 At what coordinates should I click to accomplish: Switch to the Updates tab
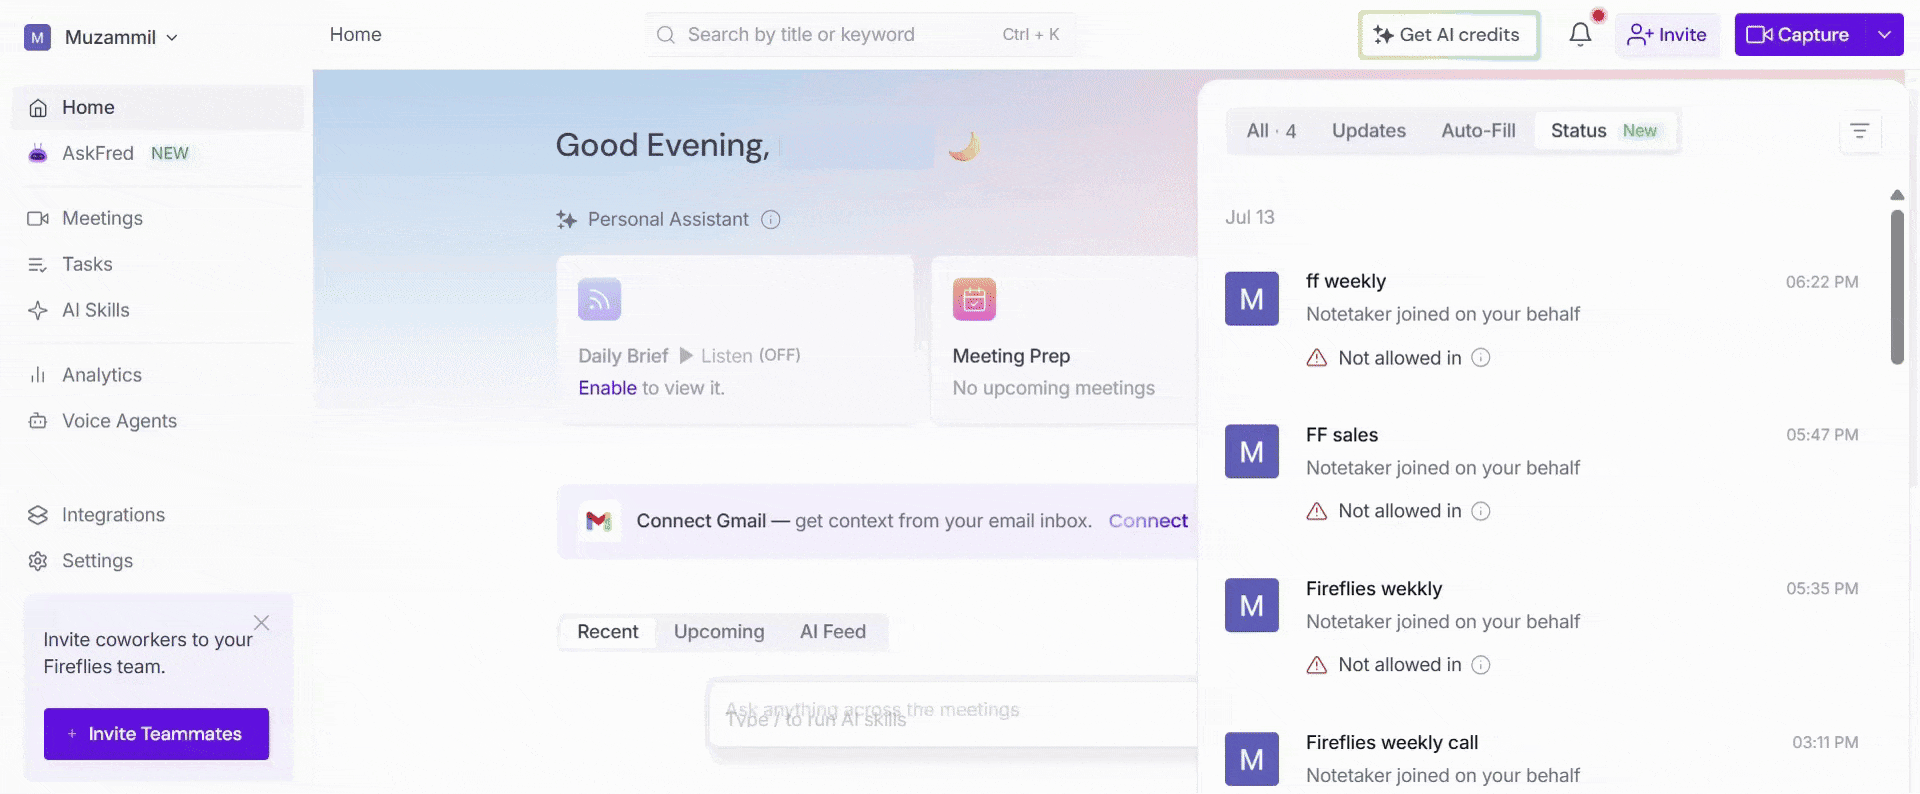[x=1368, y=131]
